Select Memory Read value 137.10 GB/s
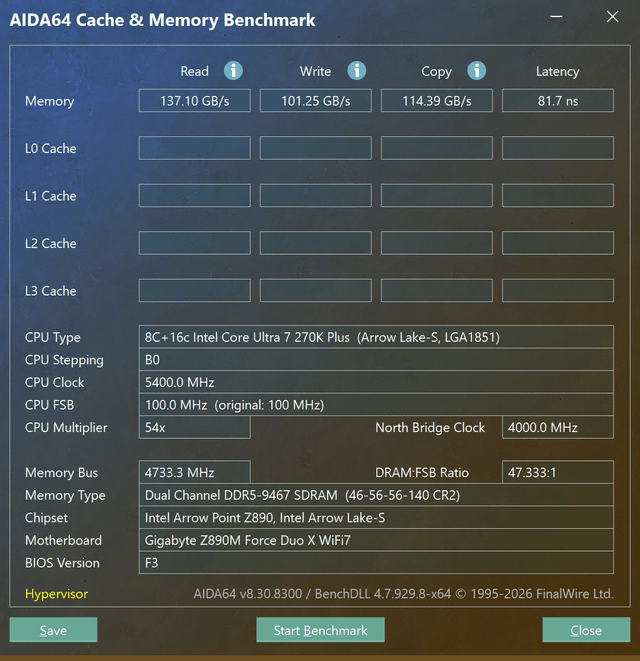 (195, 101)
